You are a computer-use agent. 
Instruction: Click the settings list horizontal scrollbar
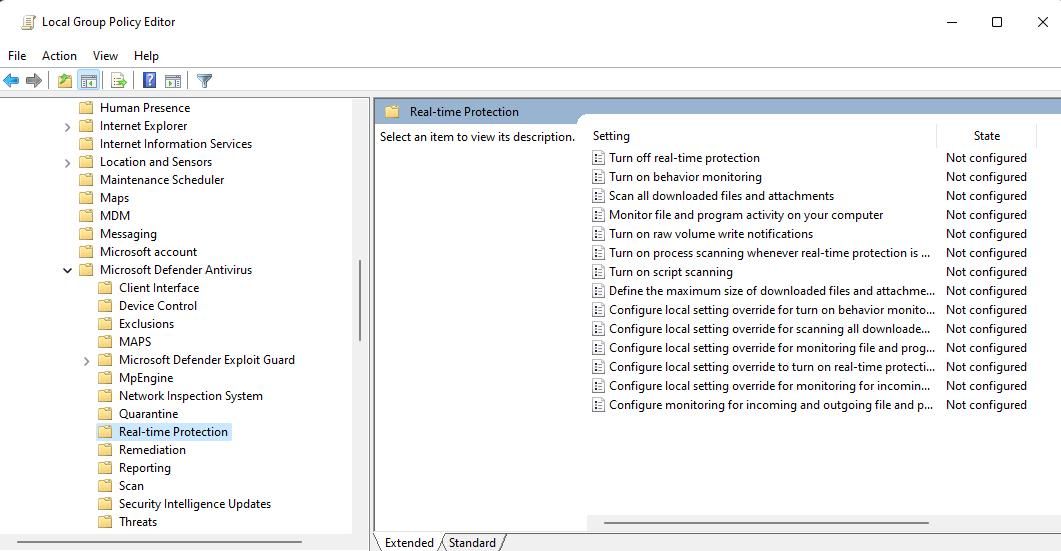766,523
